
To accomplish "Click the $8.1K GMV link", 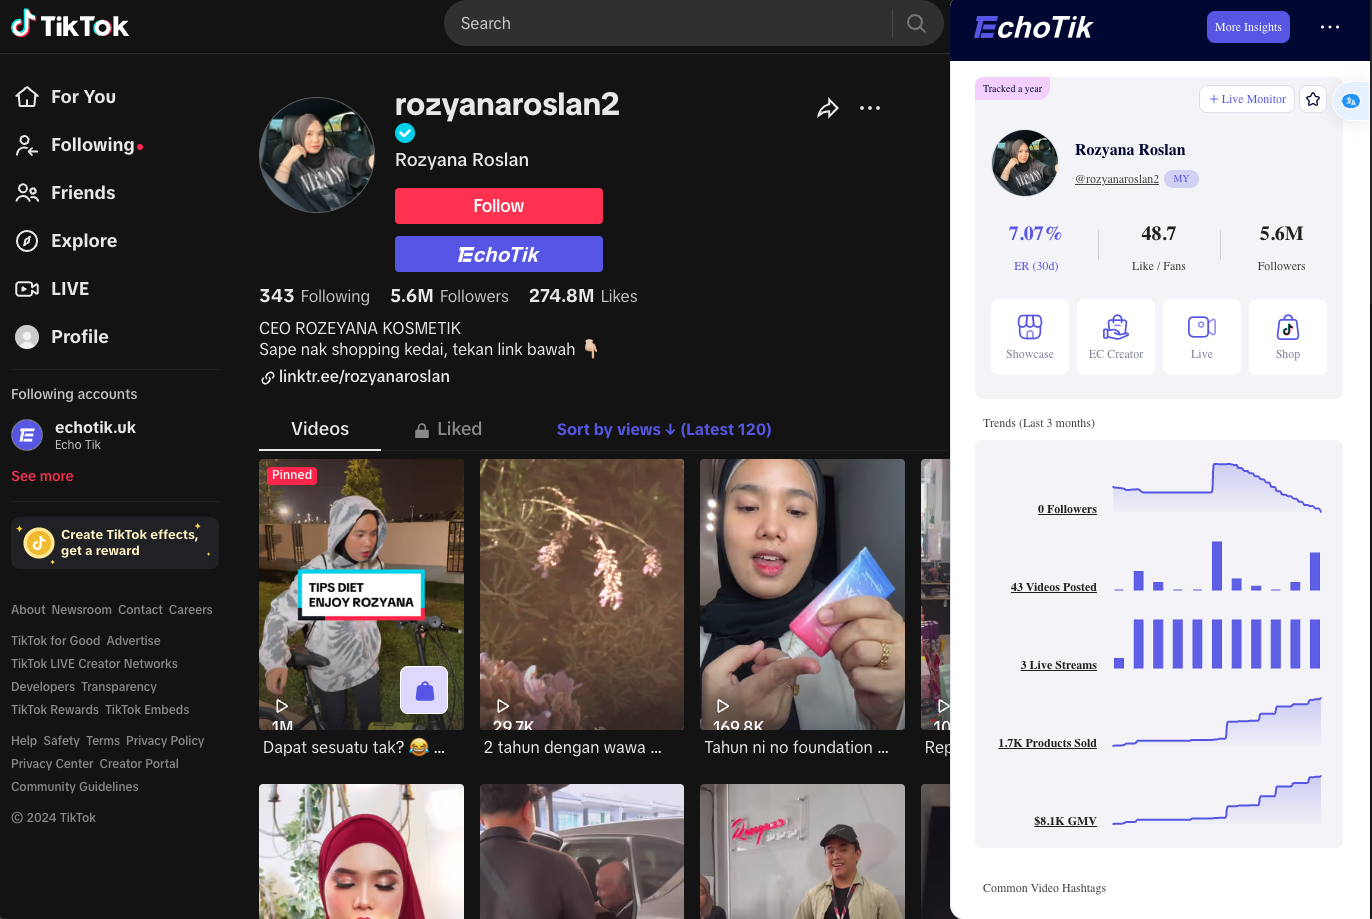I will click(x=1066, y=821).
